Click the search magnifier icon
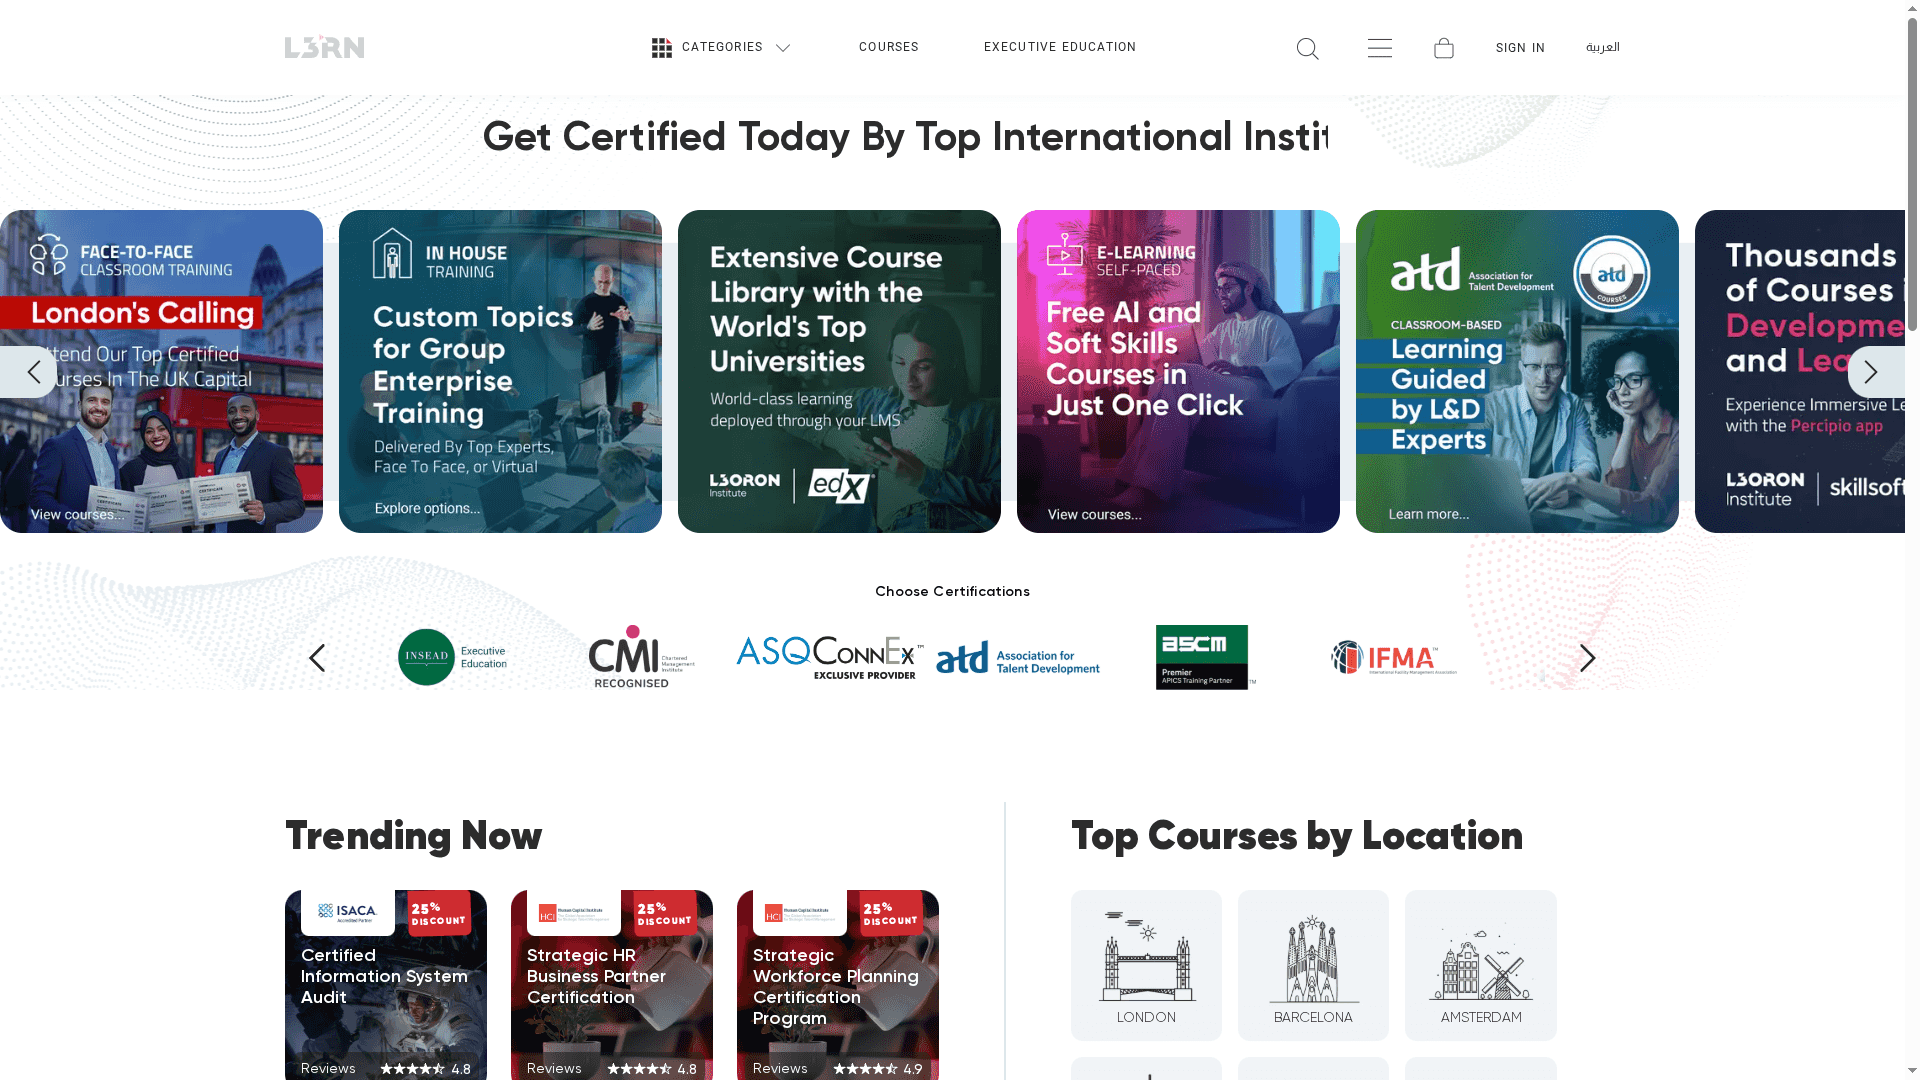 click(x=1307, y=49)
